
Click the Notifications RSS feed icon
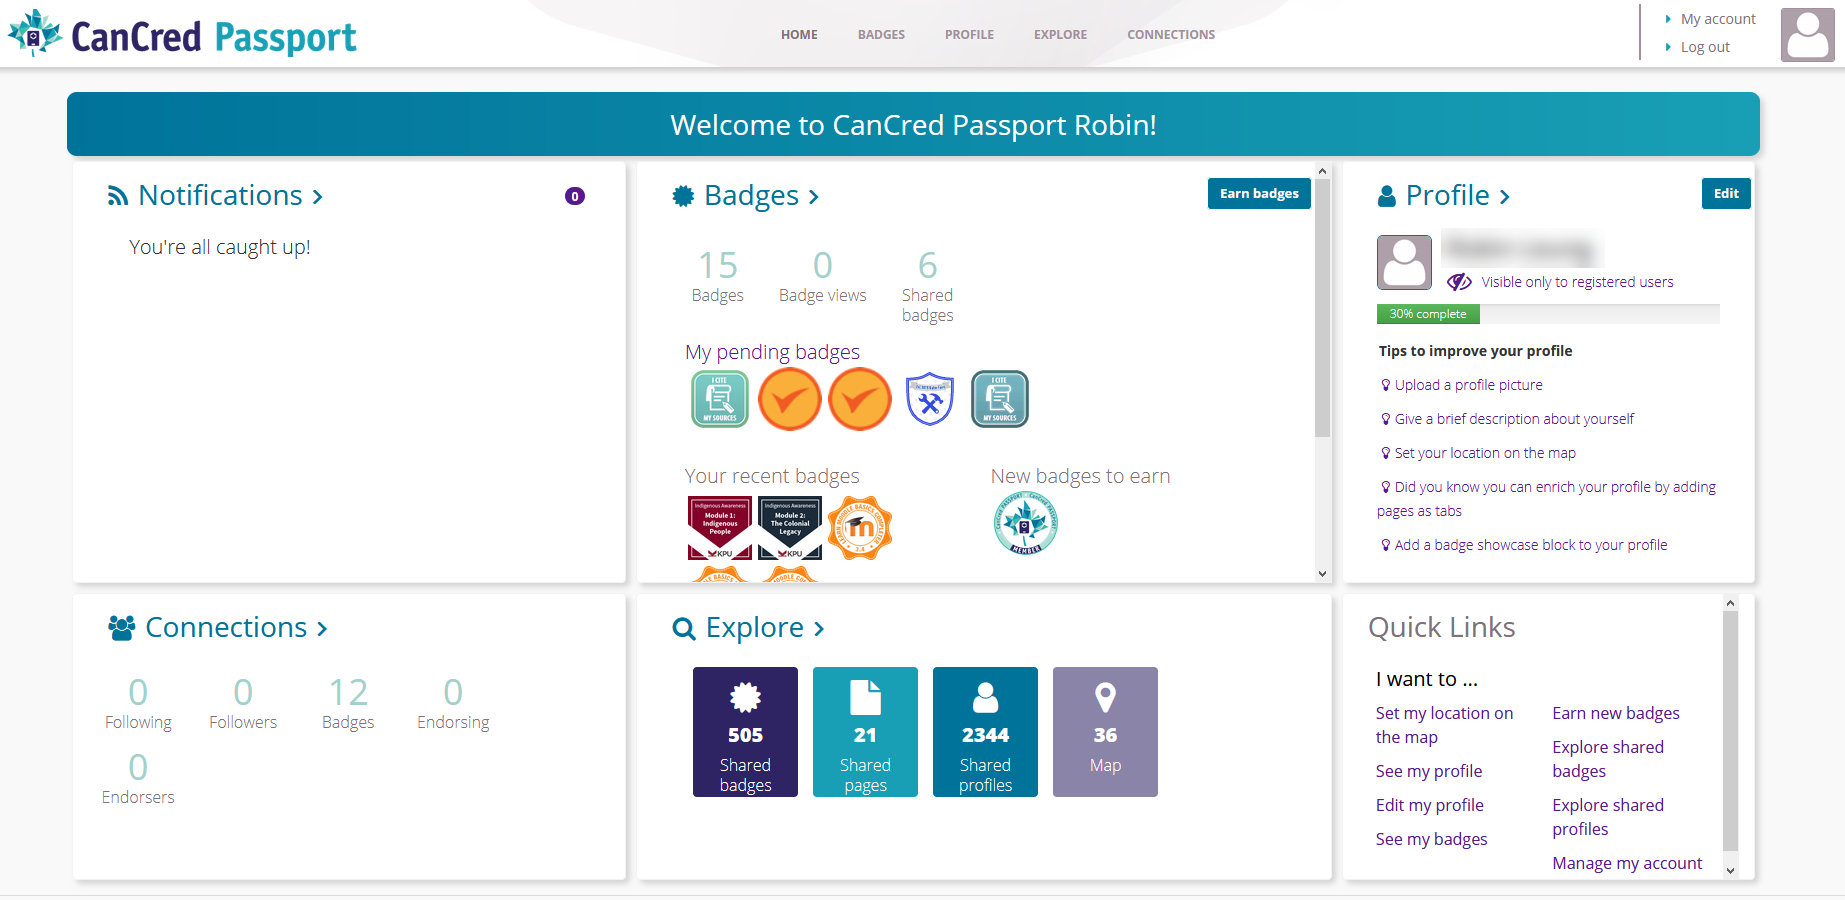[x=118, y=196]
